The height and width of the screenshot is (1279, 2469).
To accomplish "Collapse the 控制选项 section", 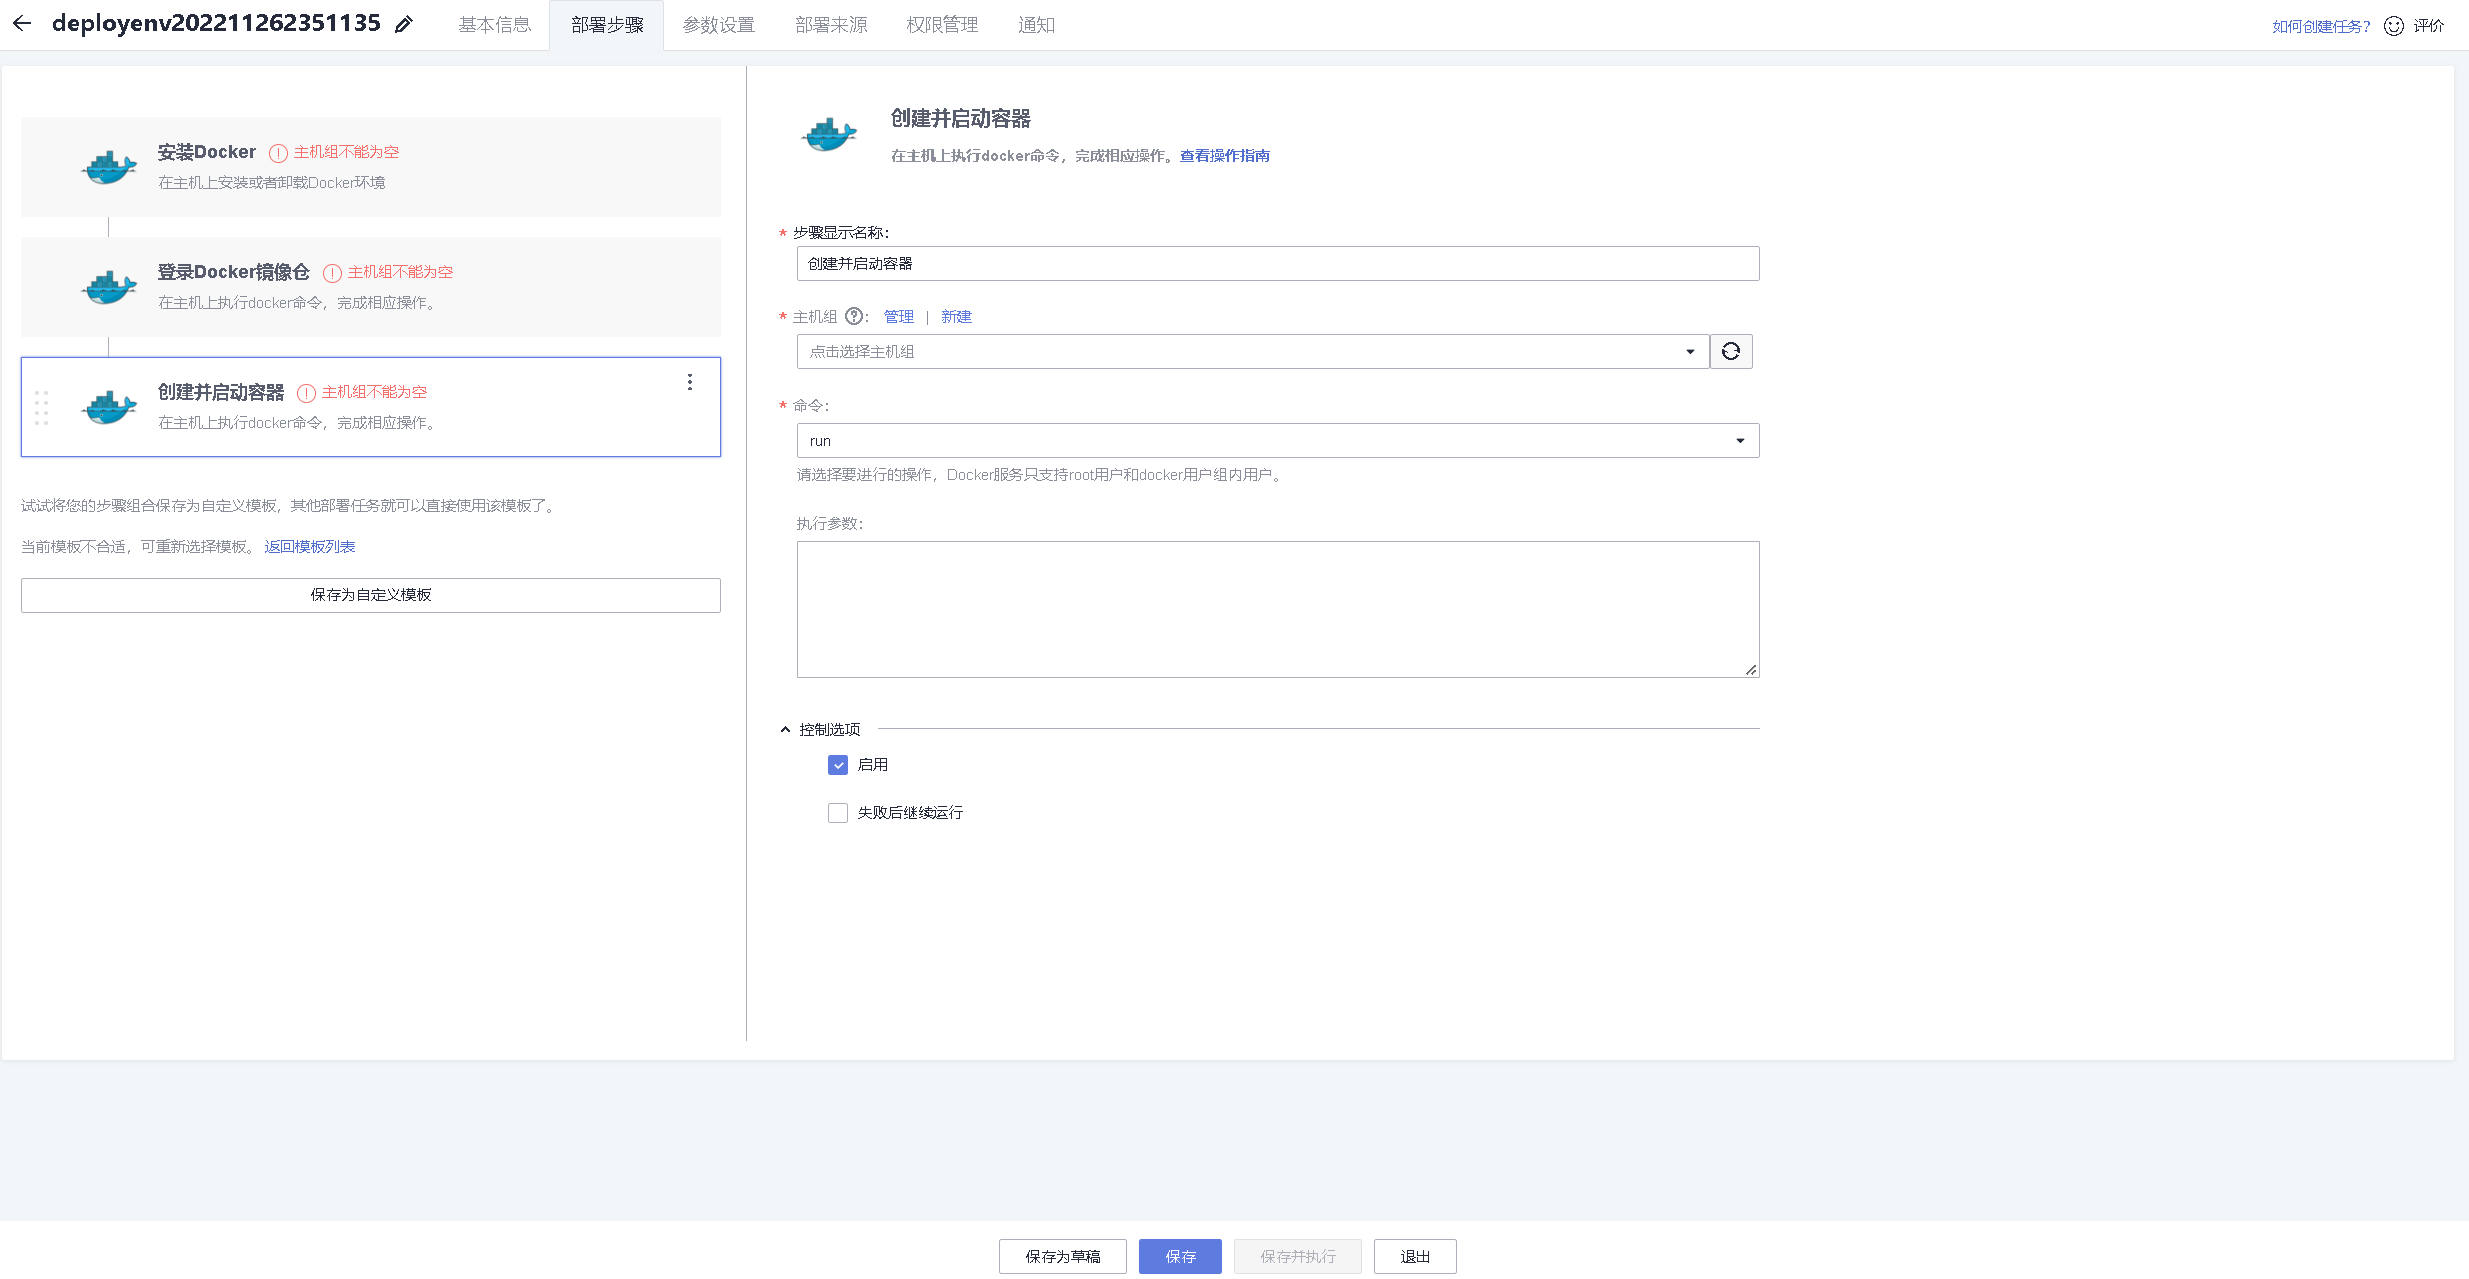I will tap(786, 730).
